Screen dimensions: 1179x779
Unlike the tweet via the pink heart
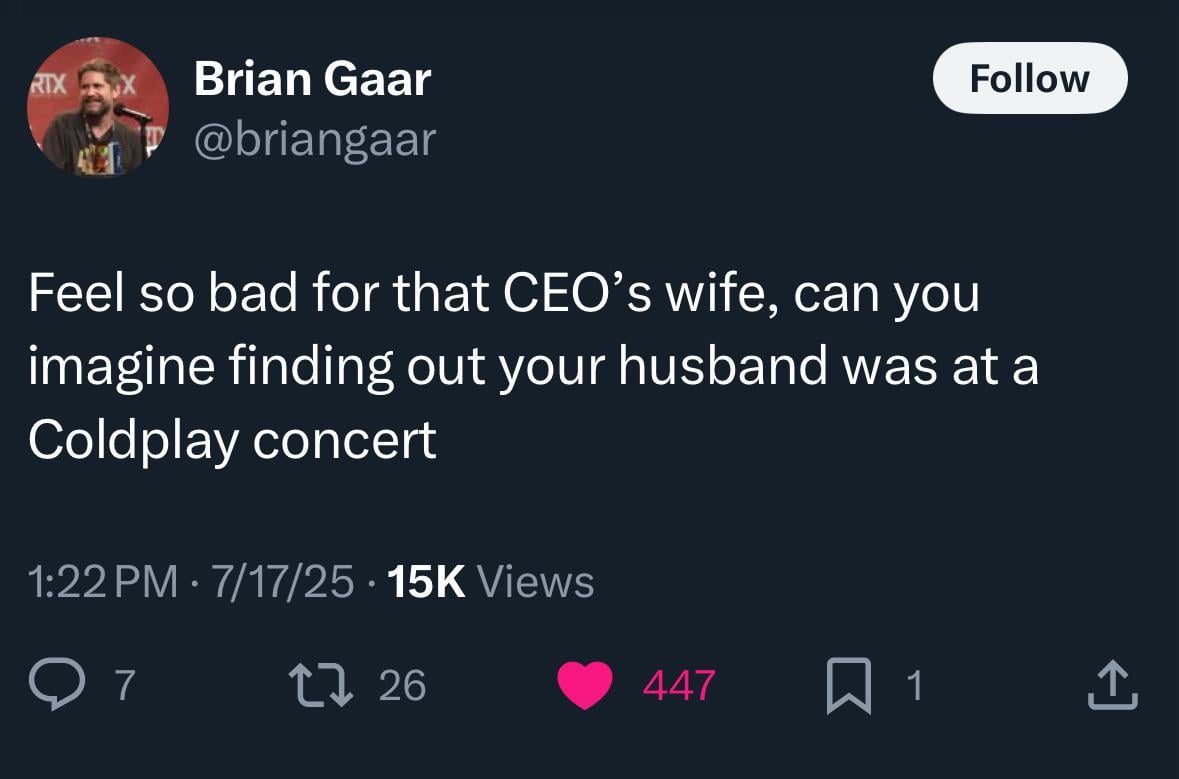(584, 685)
